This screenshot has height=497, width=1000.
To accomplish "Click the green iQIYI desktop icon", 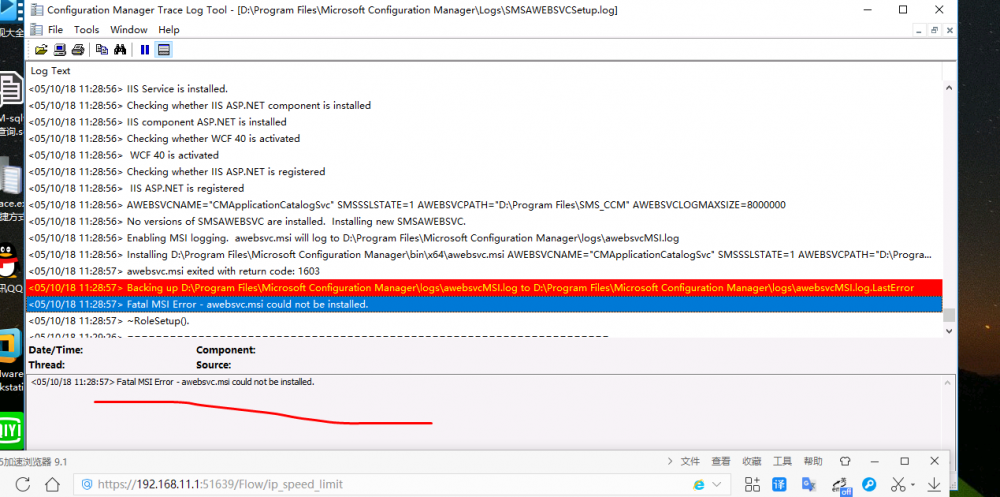I will coord(11,433).
